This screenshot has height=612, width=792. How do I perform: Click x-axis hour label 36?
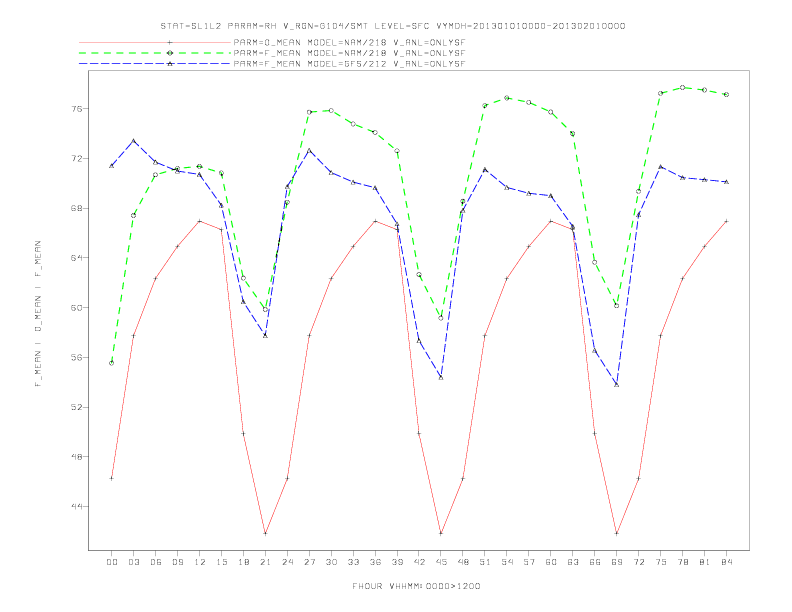click(375, 562)
